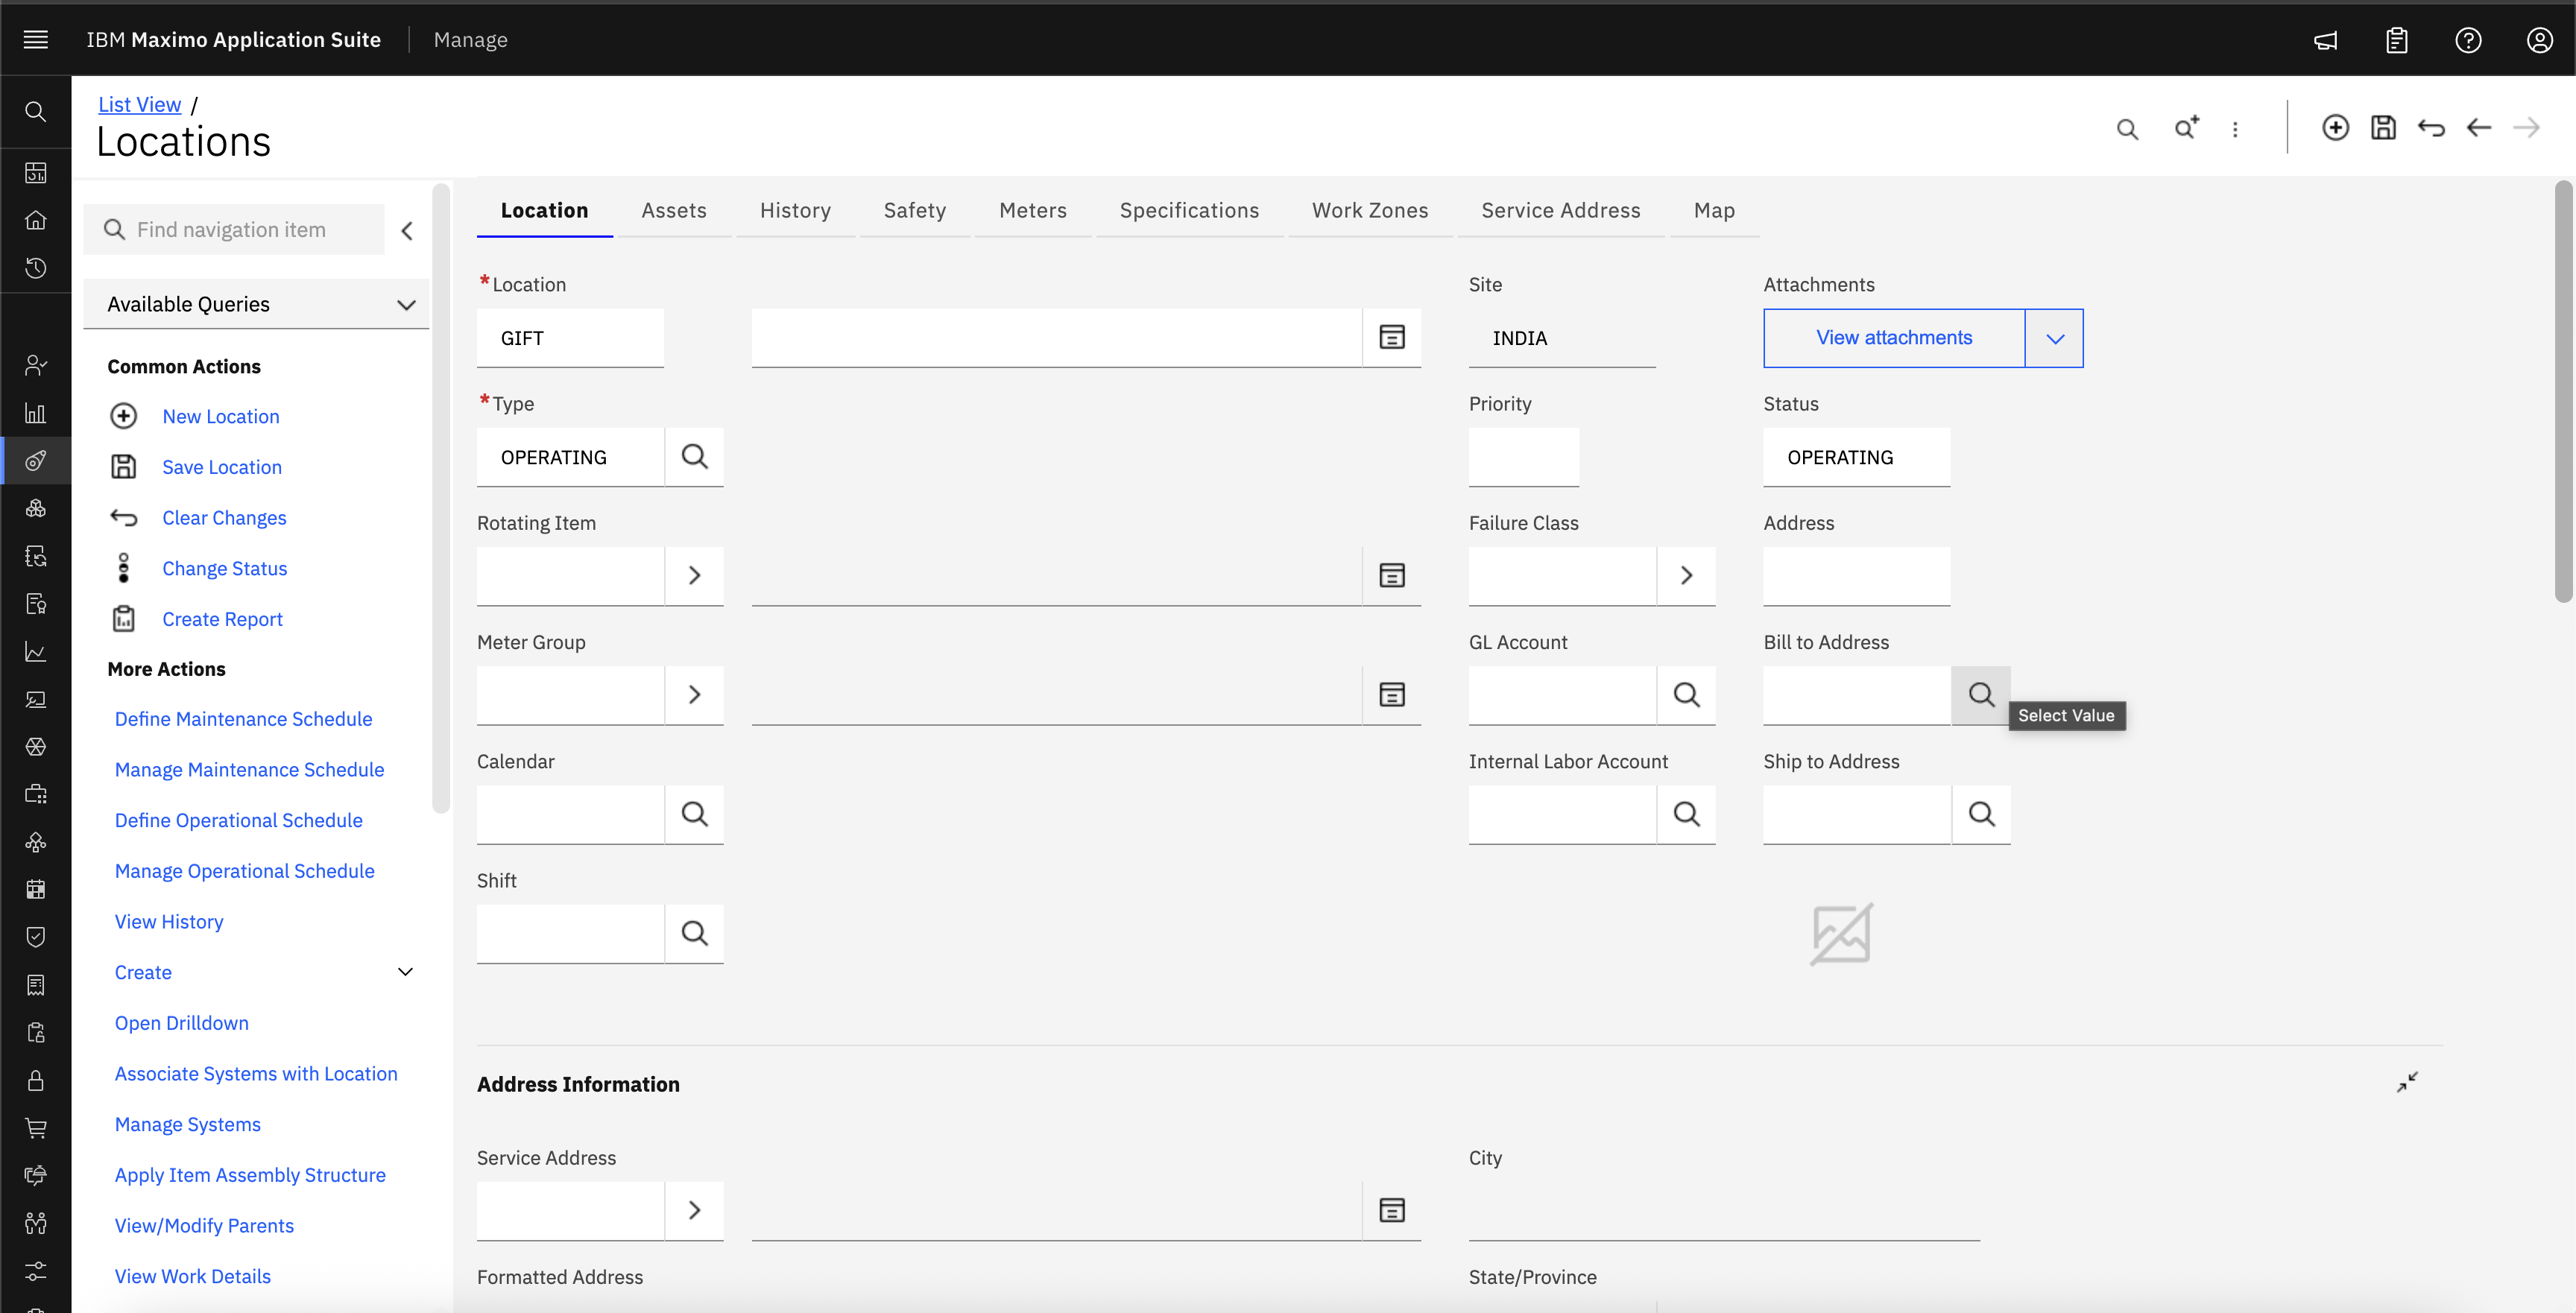The height and width of the screenshot is (1313, 2576).
Task: Open long description icon in Rotating Item row
Action: coord(1392,575)
